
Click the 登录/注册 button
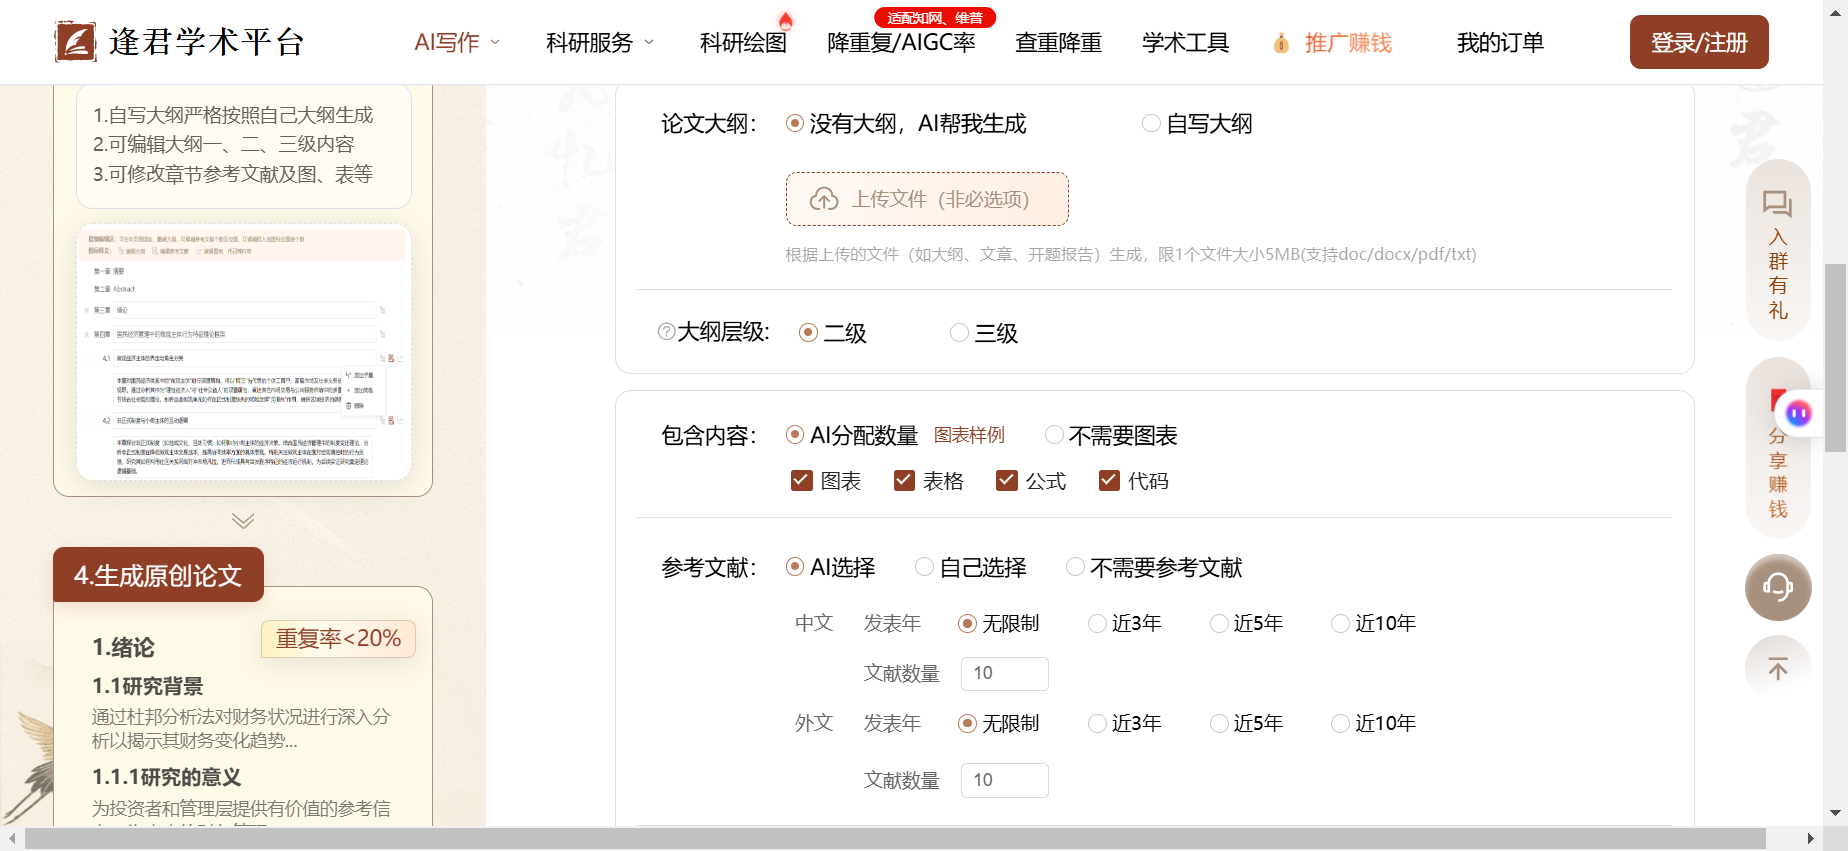[1699, 42]
